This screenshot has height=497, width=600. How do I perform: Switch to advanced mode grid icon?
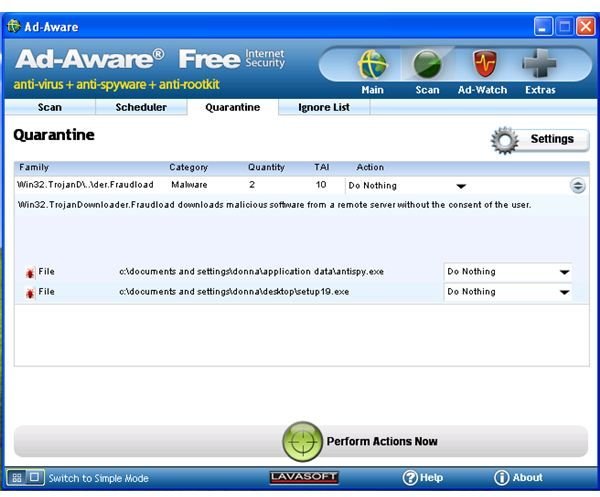(x=16, y=477)
